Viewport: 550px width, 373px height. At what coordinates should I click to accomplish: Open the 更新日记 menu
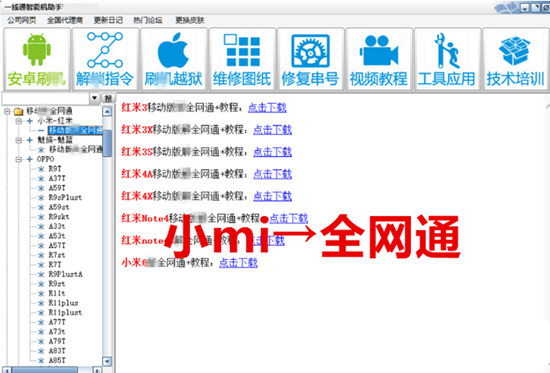tap(108, 20)
